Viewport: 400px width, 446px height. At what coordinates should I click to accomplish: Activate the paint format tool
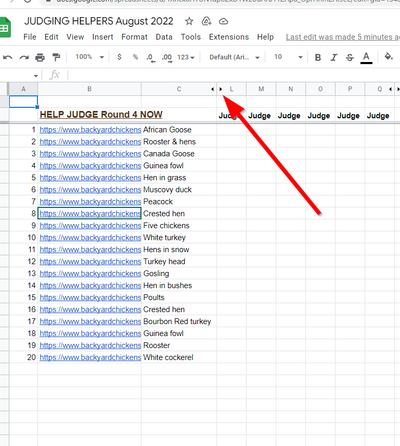pos(56,57)
